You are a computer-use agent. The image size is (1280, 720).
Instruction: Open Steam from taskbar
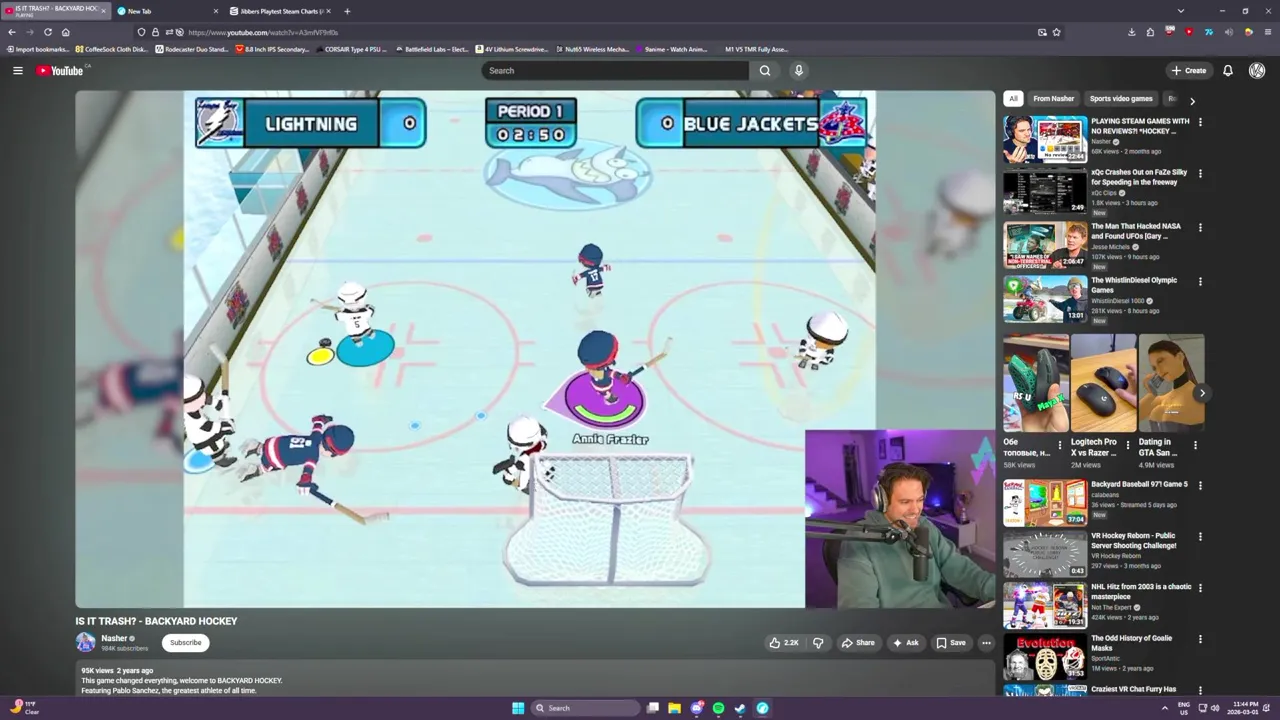point(740,708)
